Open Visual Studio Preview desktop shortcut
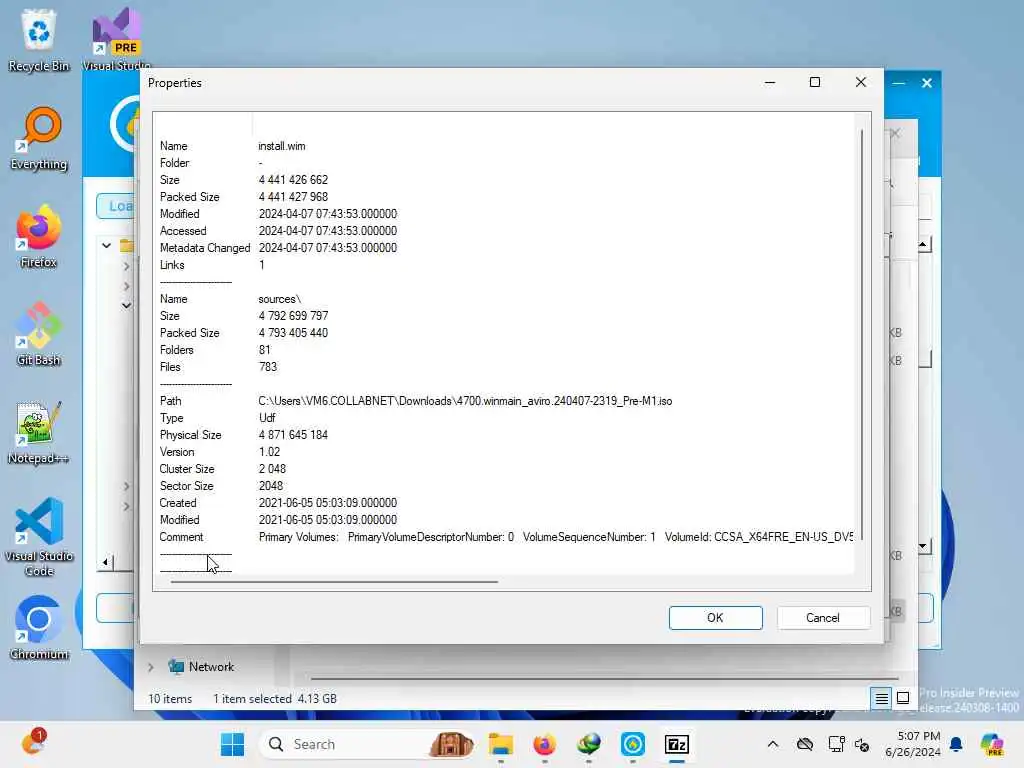Image resolution: width=1024 pixels, height=768 pixels. [117, 40]
